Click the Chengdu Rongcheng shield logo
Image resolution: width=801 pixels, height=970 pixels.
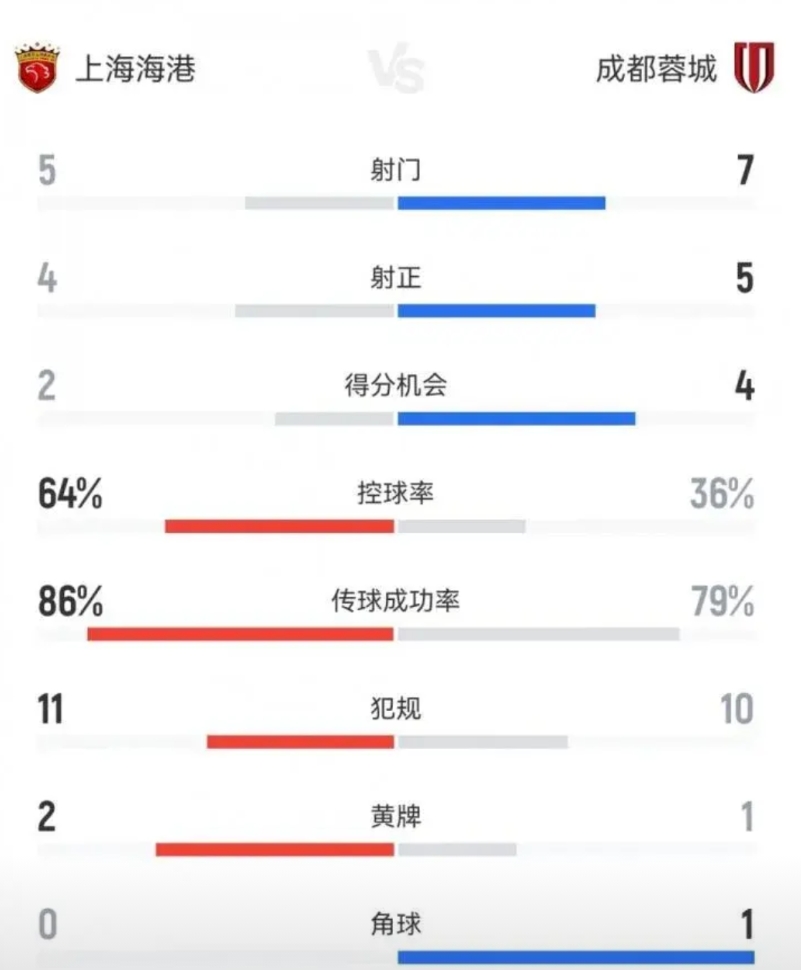point(754,67)
